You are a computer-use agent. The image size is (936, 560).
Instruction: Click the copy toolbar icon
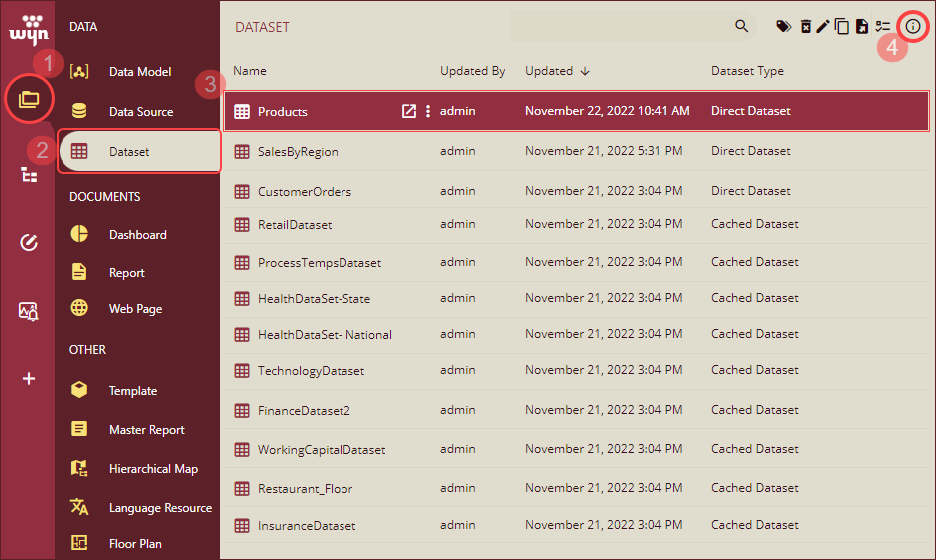tap(842, 26)
